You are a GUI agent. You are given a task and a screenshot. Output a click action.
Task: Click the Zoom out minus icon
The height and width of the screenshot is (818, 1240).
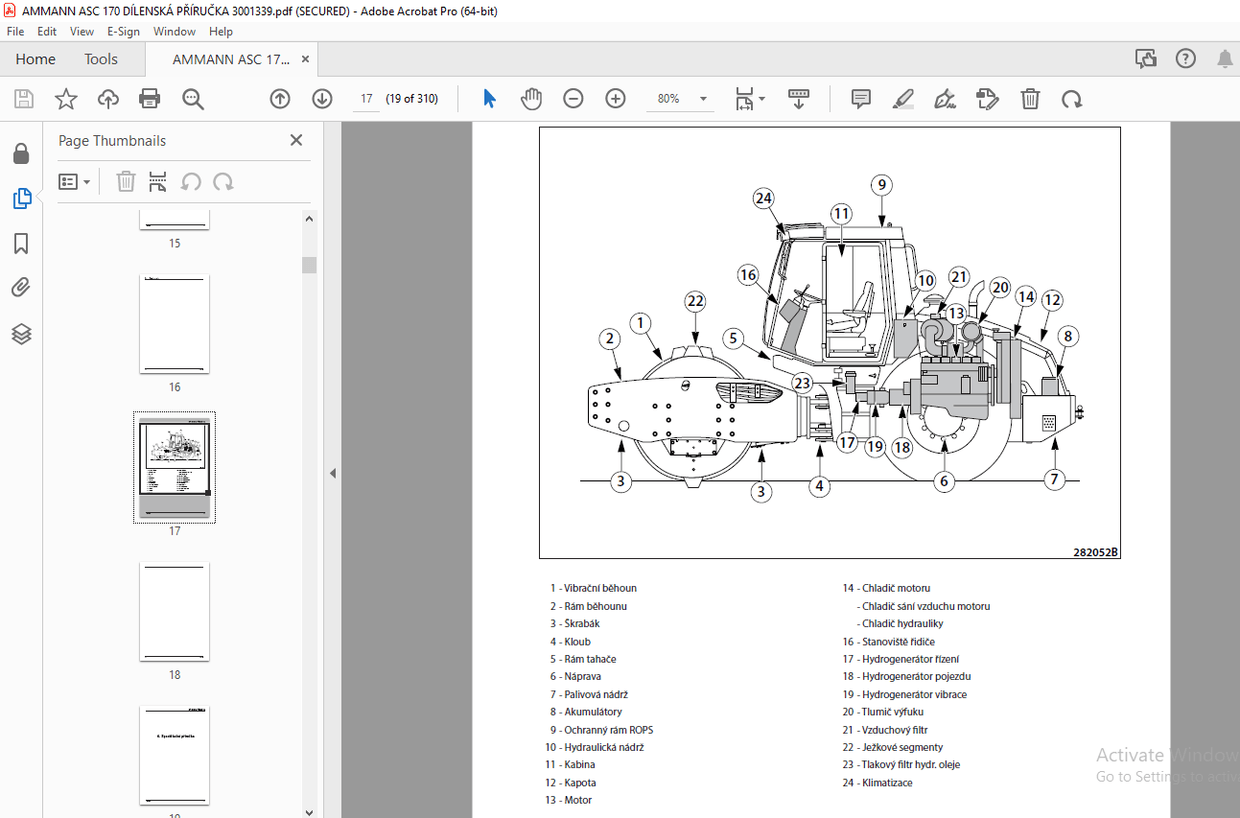[573, 98]
